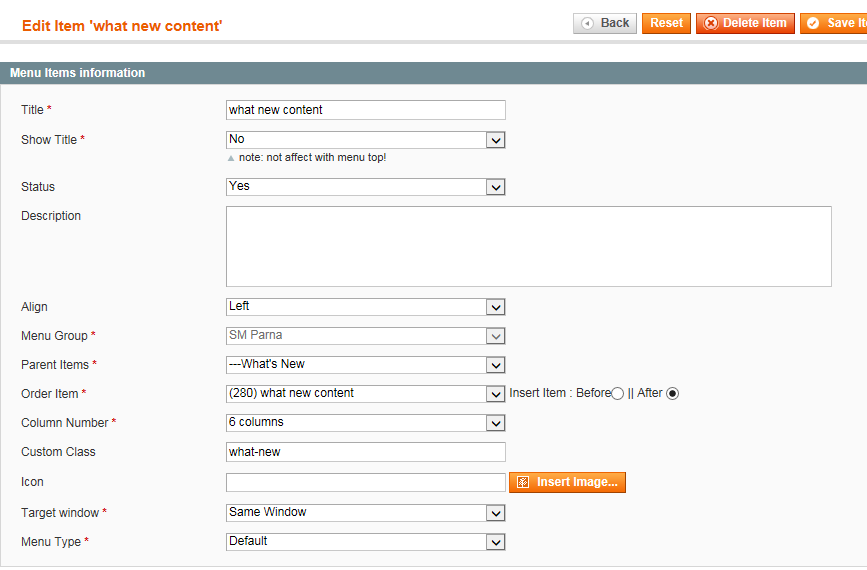Expand the Target window dropdown

(x=365, y=513)
